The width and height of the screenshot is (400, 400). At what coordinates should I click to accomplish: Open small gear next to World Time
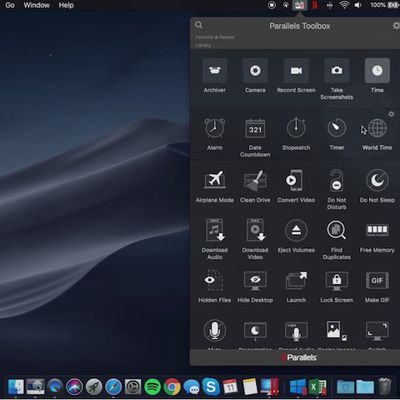click(391, 114)
